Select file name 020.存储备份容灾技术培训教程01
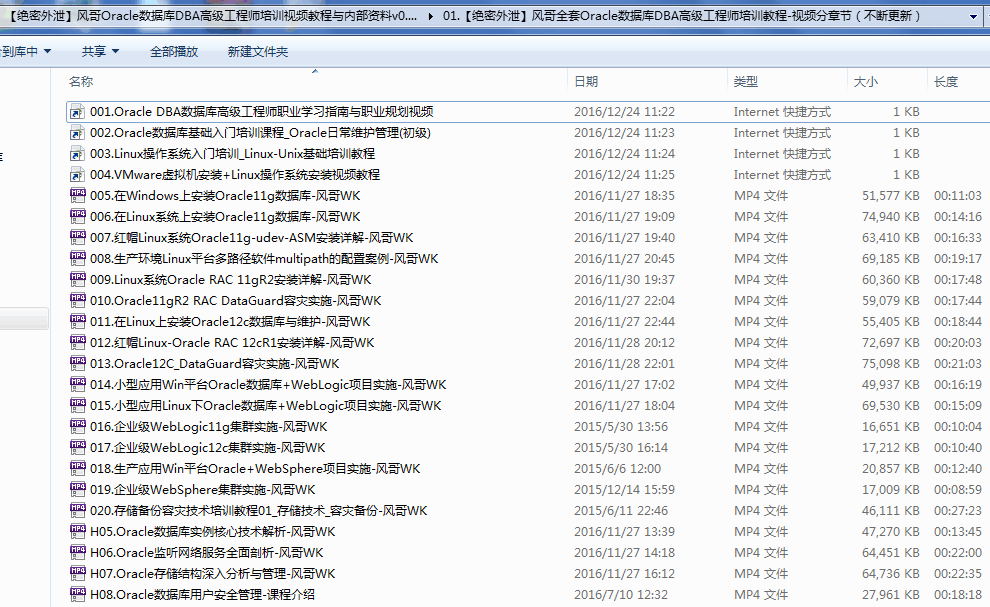 click(x=258, y=510)
